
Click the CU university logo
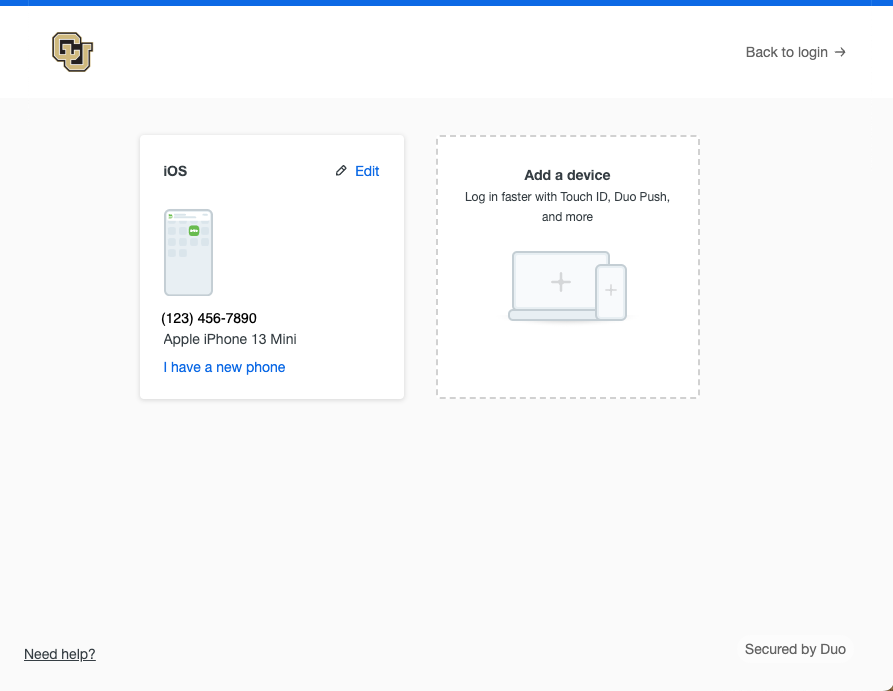point(72,52)
